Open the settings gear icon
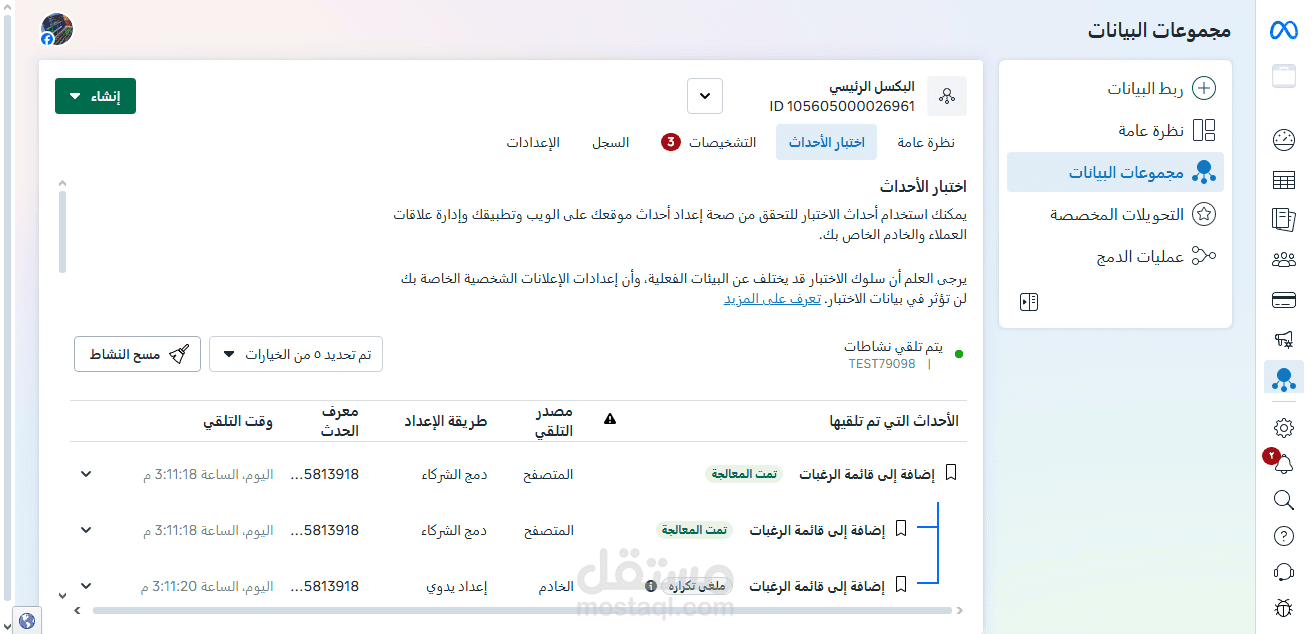Viewport: 1312px width, 634px height. (x=1284, y=428)
